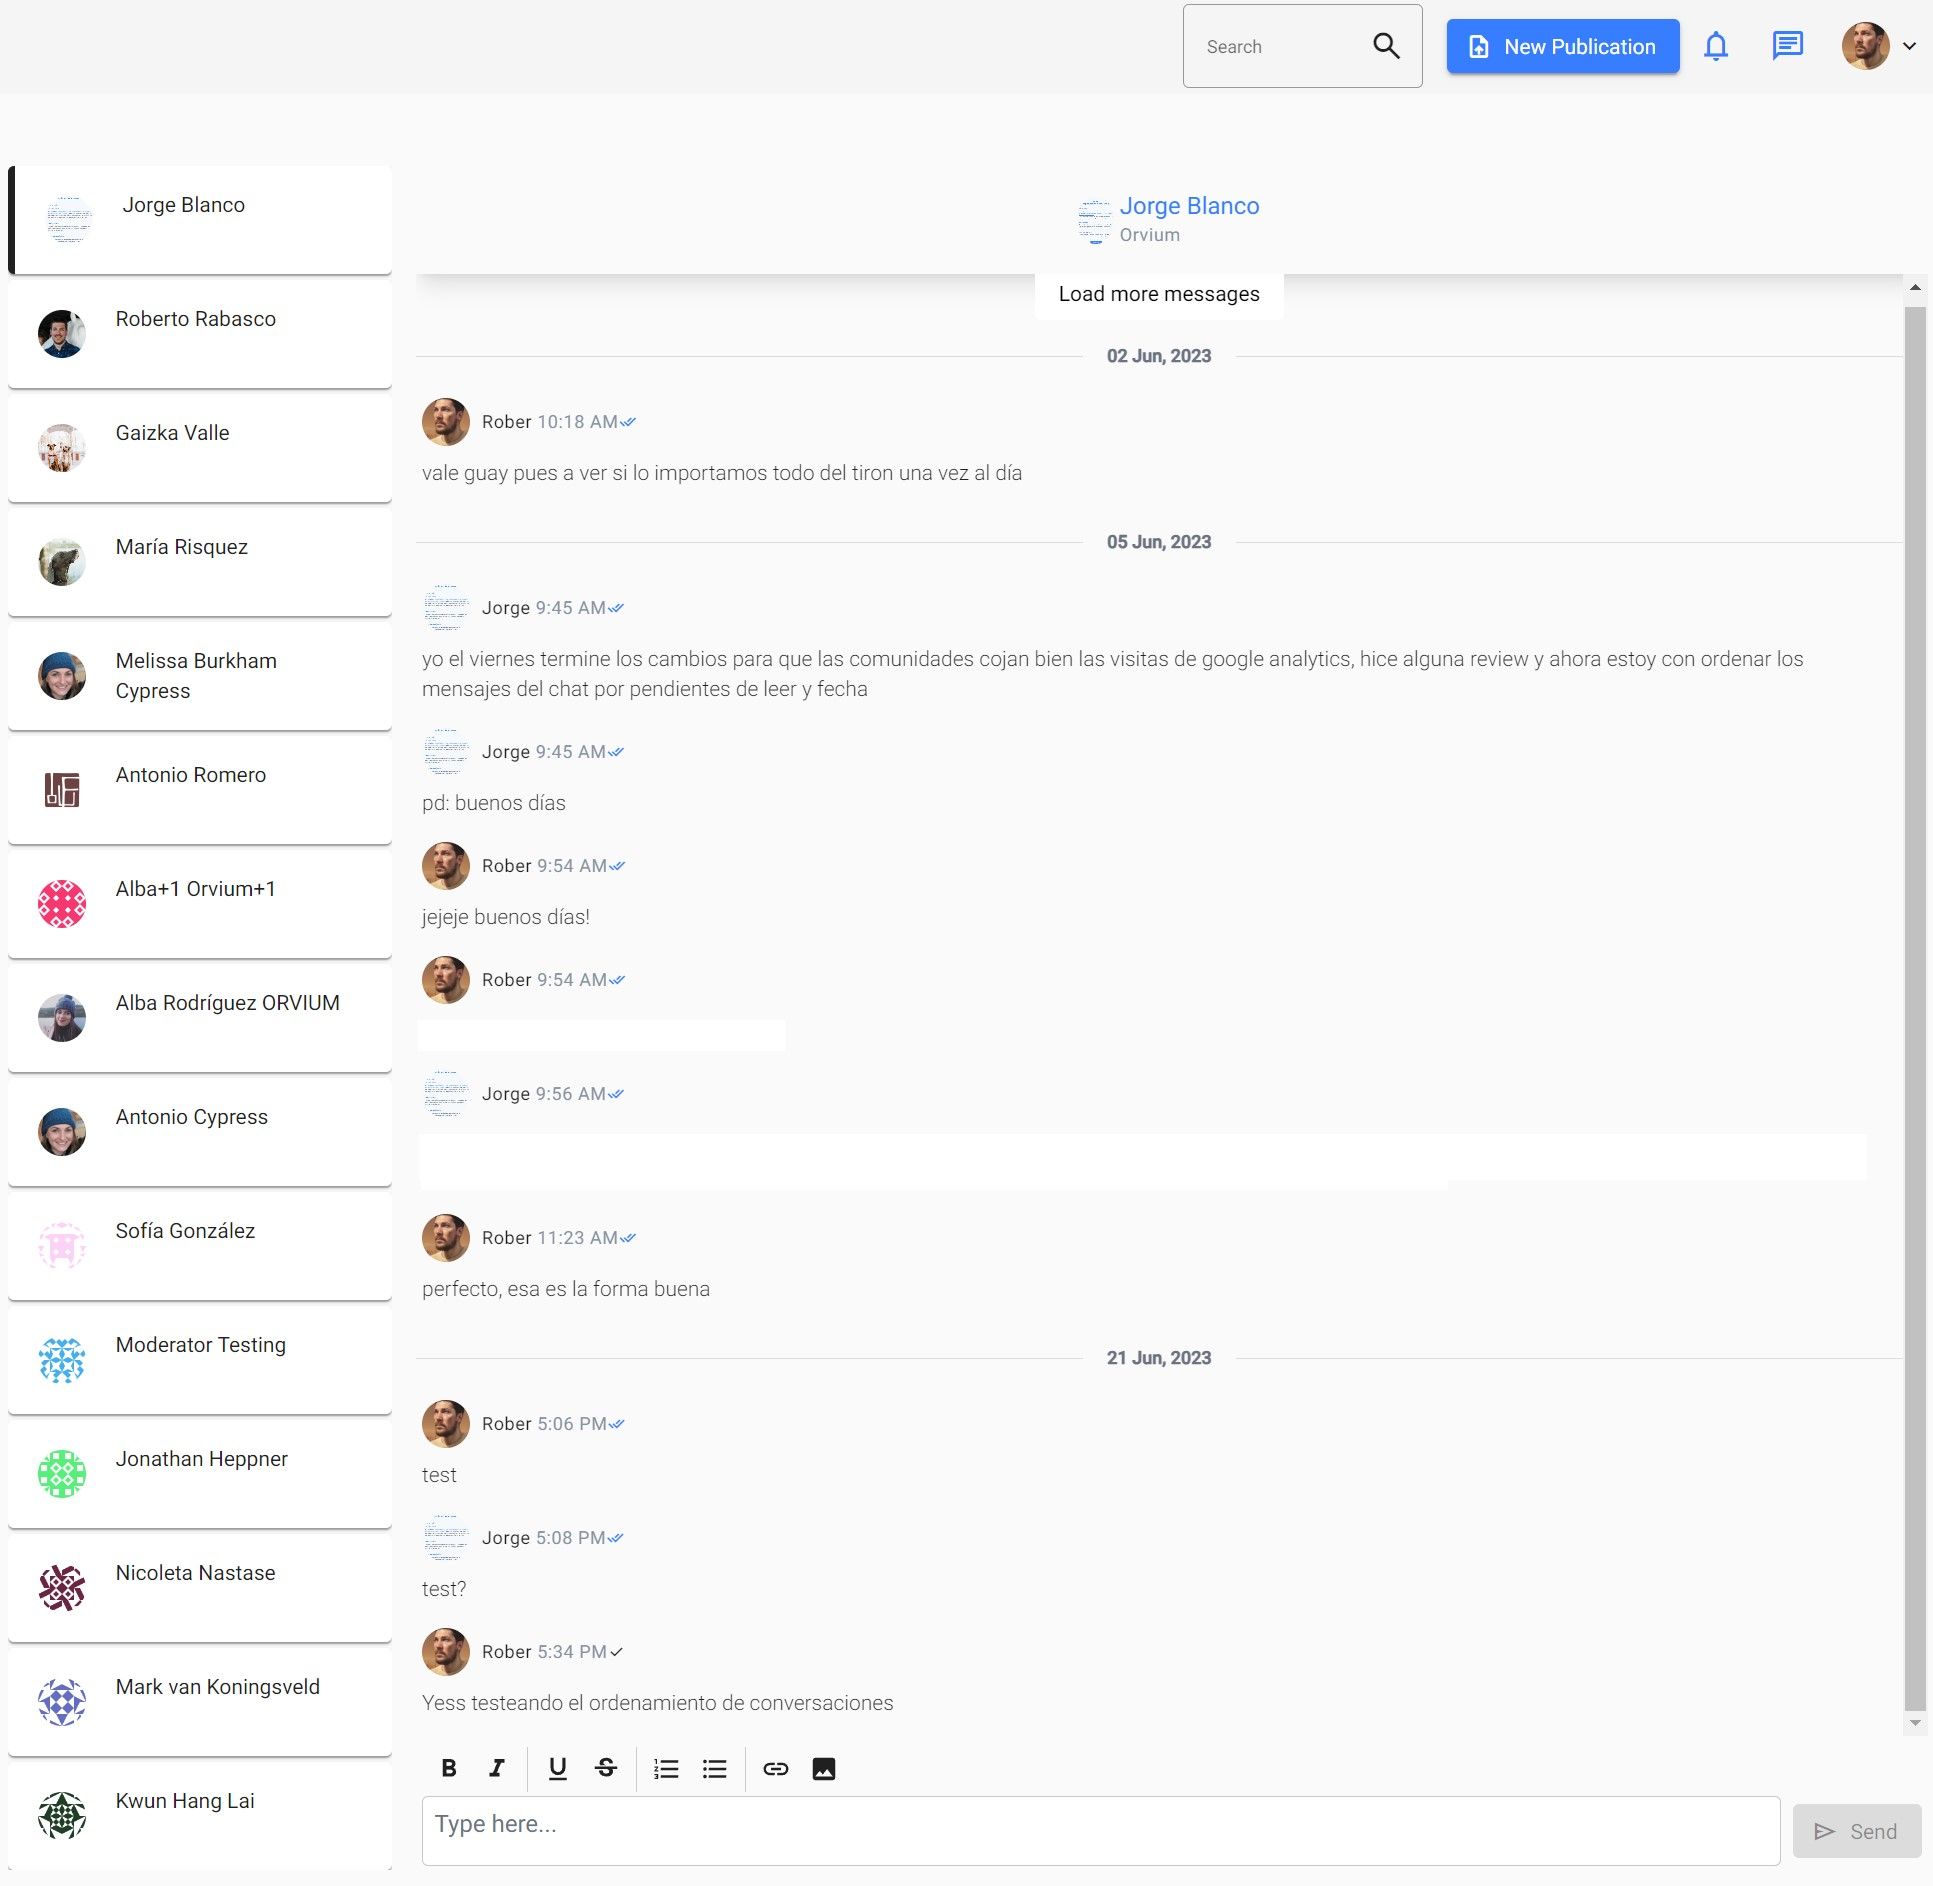This screenshot has width=1933, height=1886.
Task: Click the '21 Jun, 2023' date separator
Action: pos(1158,1358)
